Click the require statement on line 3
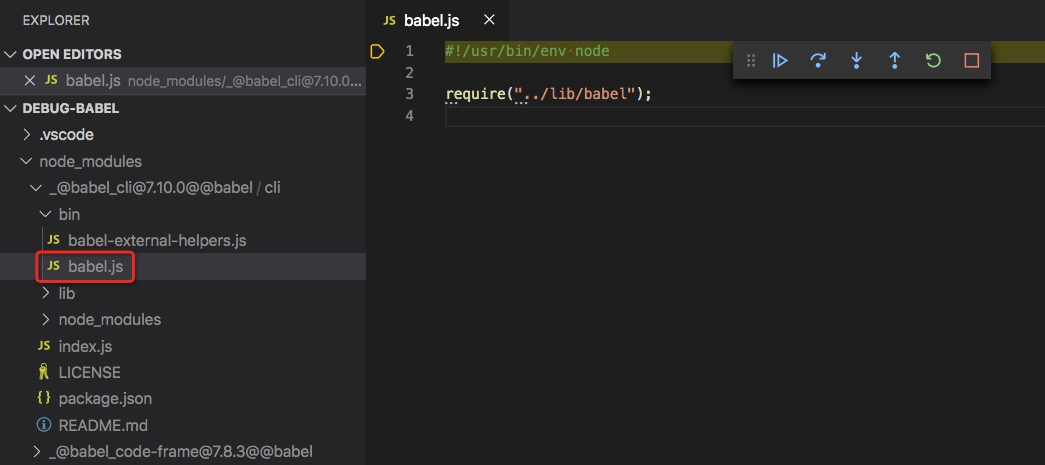 point(548,94)
